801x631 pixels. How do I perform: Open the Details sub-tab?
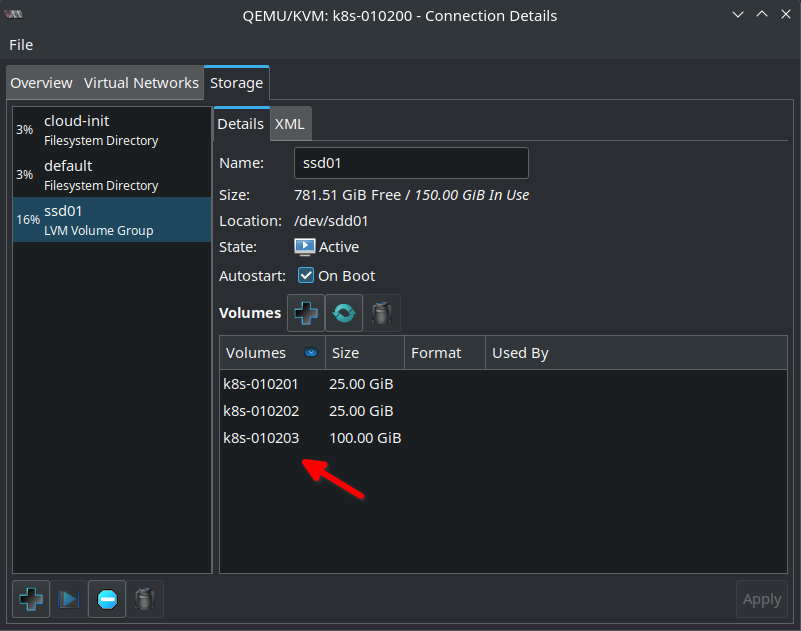tap(241, 124)
